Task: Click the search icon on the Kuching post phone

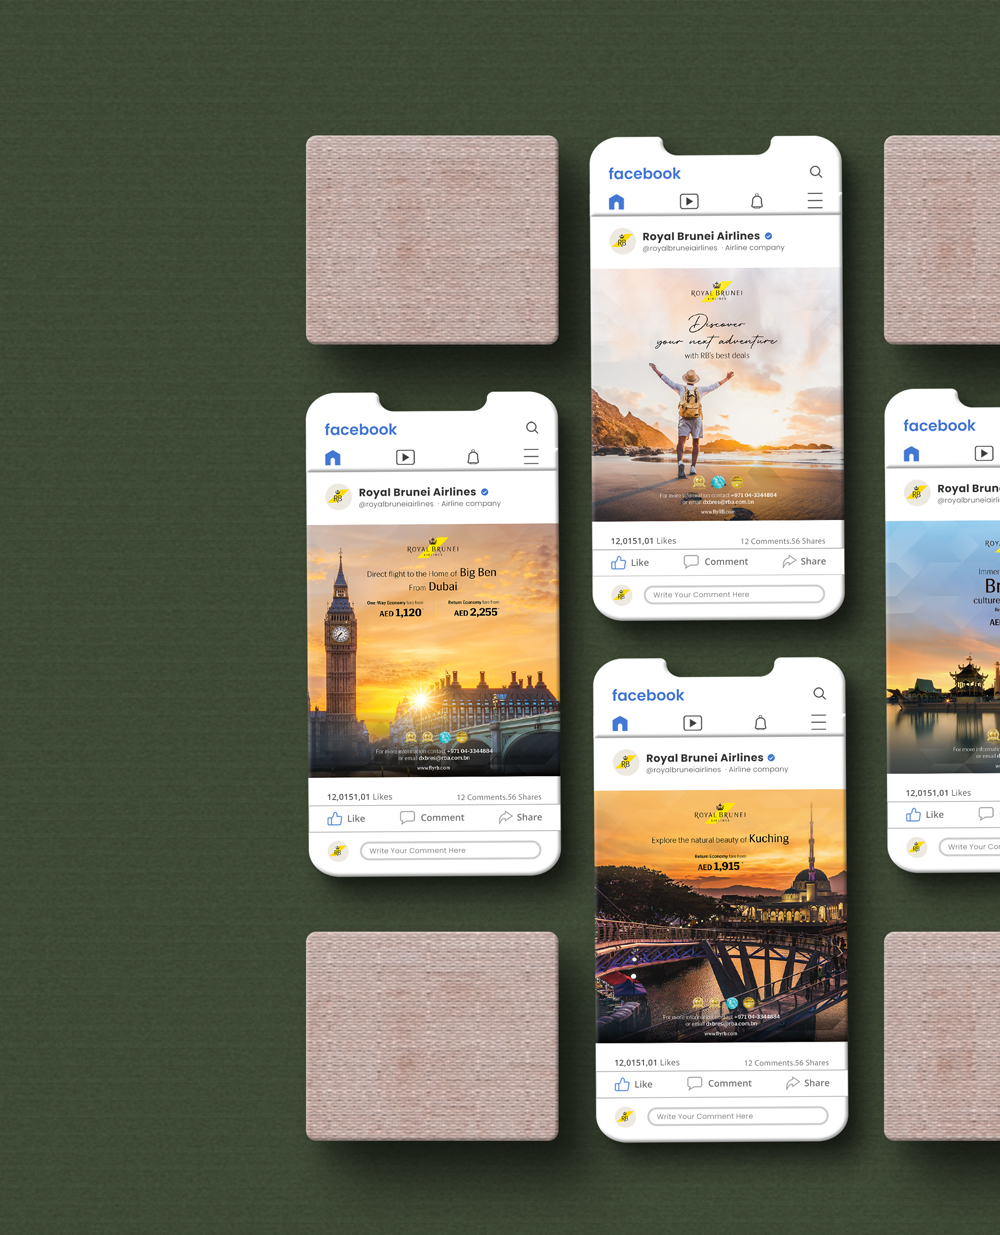Action: point(819,694)
